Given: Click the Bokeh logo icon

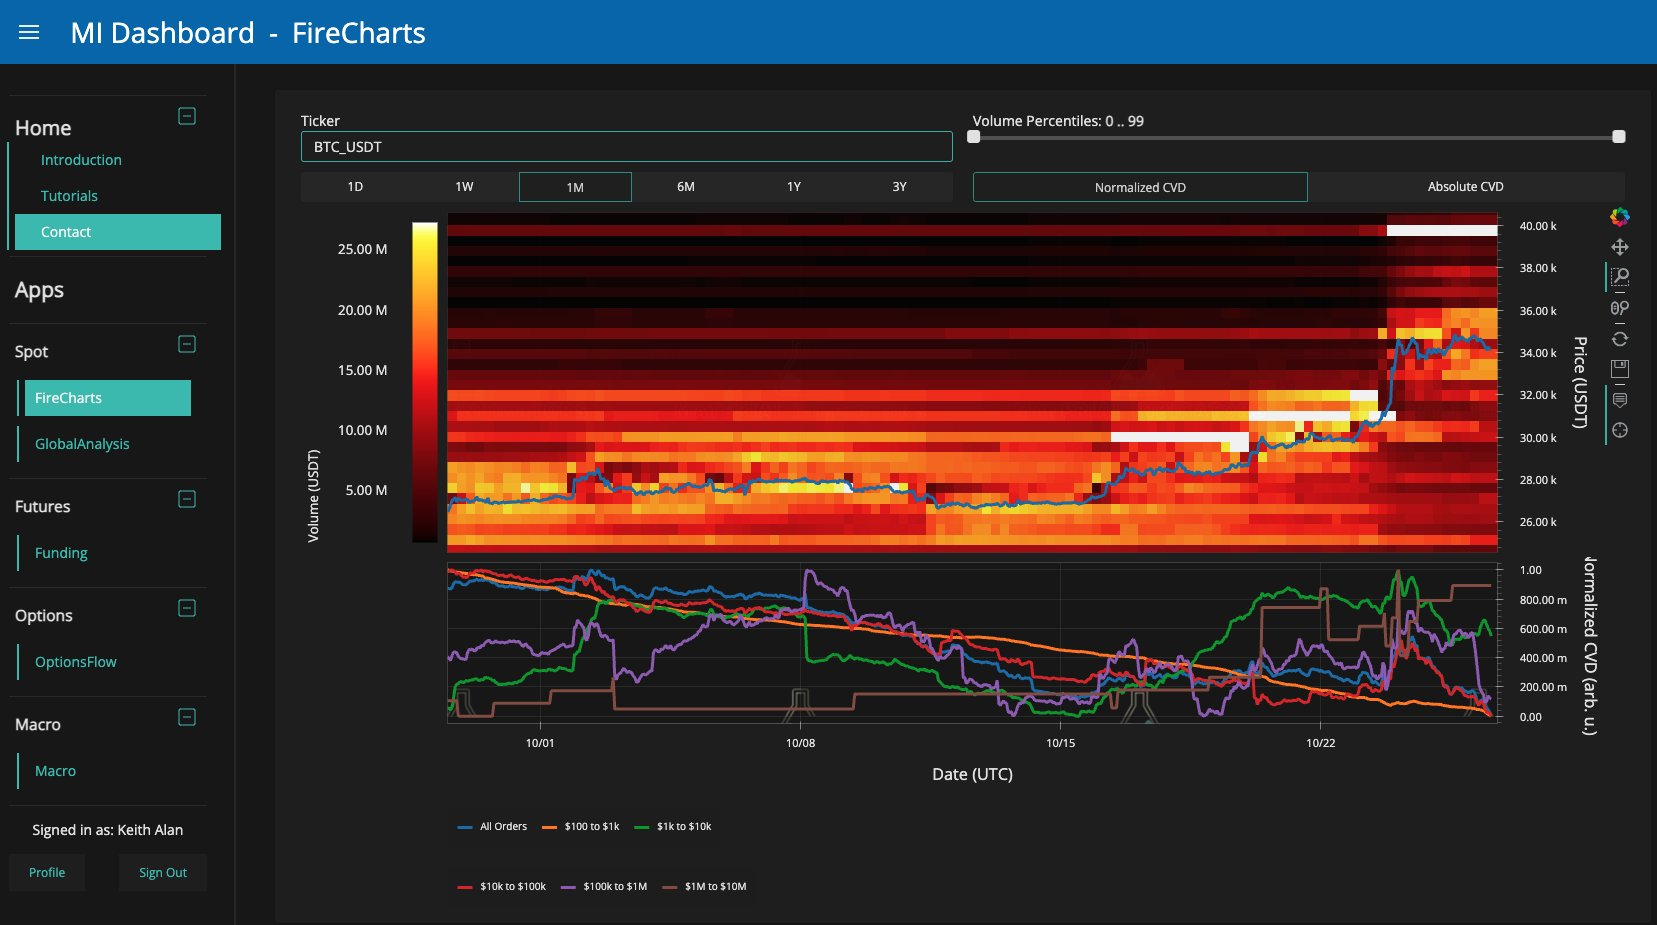Looking at the screenshot, I should (x=1619, y=216).
